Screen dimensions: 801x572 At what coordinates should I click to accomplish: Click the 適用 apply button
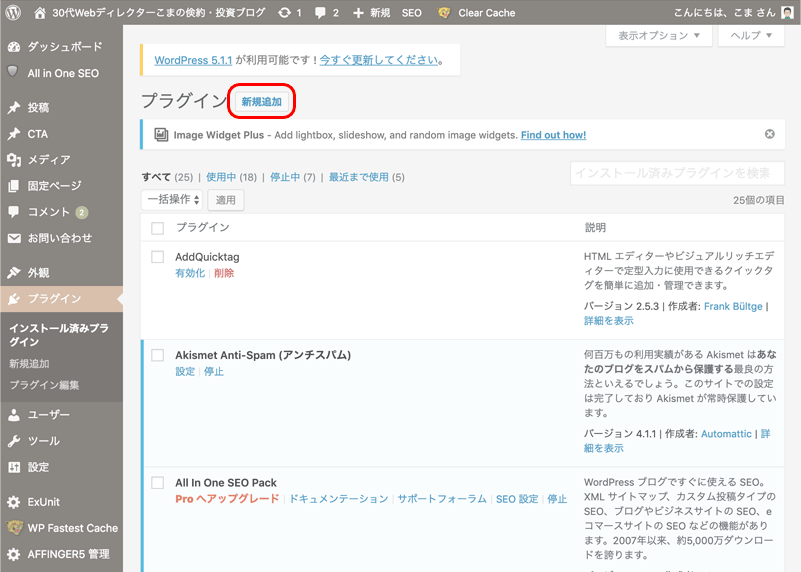(225, 200)
